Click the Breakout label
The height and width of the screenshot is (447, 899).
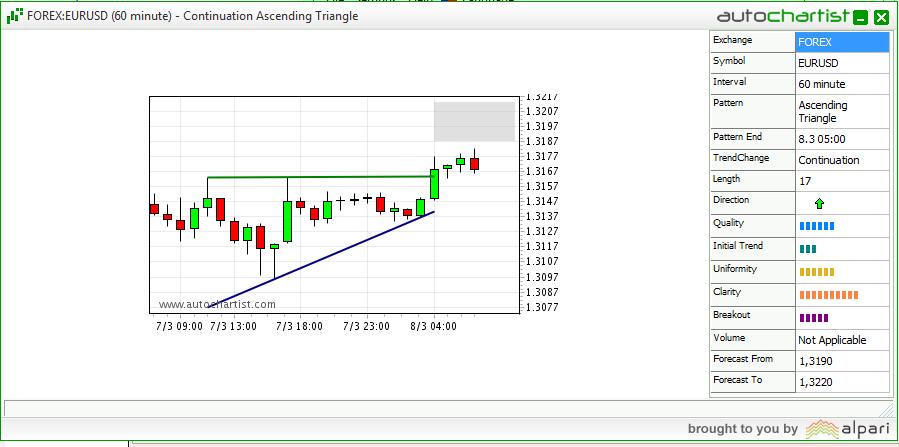[732, 315]
